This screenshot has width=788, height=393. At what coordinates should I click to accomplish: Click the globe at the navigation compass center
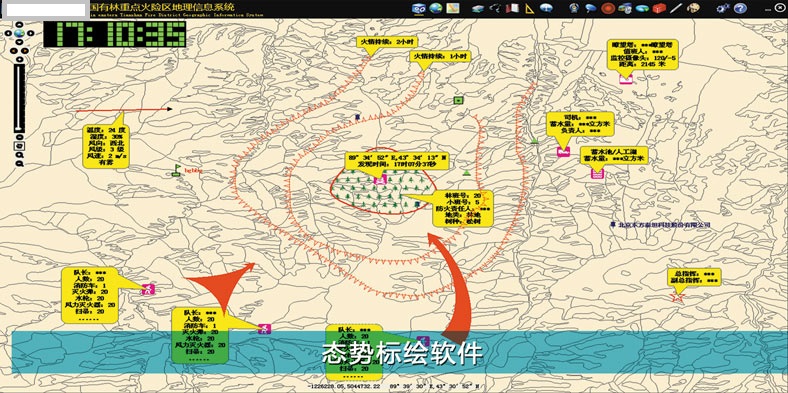(19, 33)
